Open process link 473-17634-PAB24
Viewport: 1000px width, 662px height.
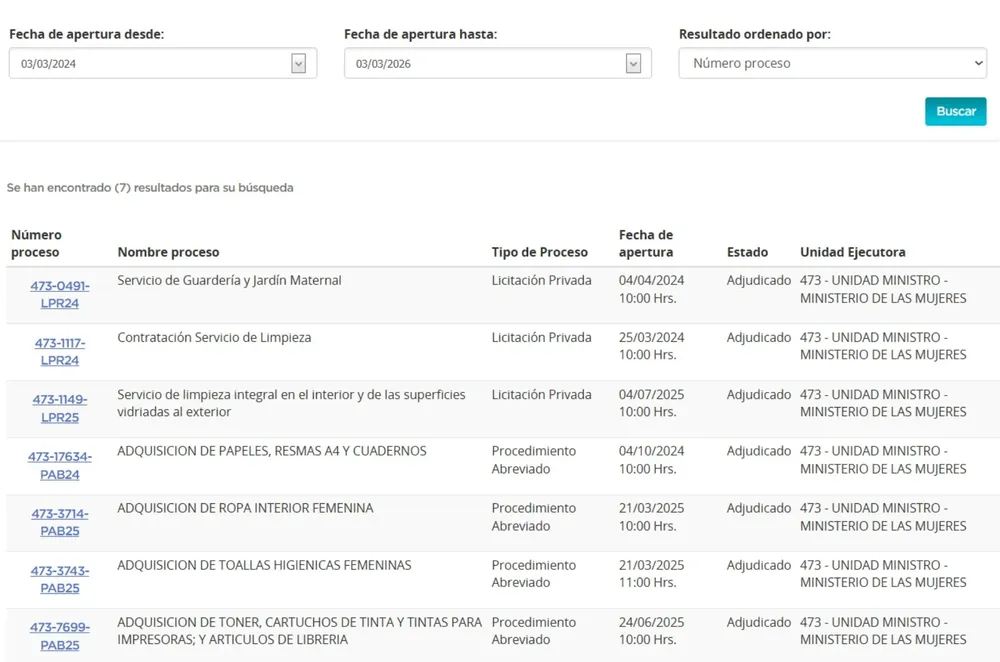(60, 466)
